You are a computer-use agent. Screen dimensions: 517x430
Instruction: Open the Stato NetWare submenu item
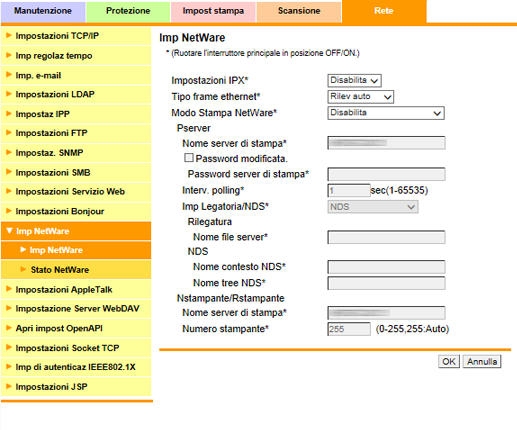pos(76,270)
